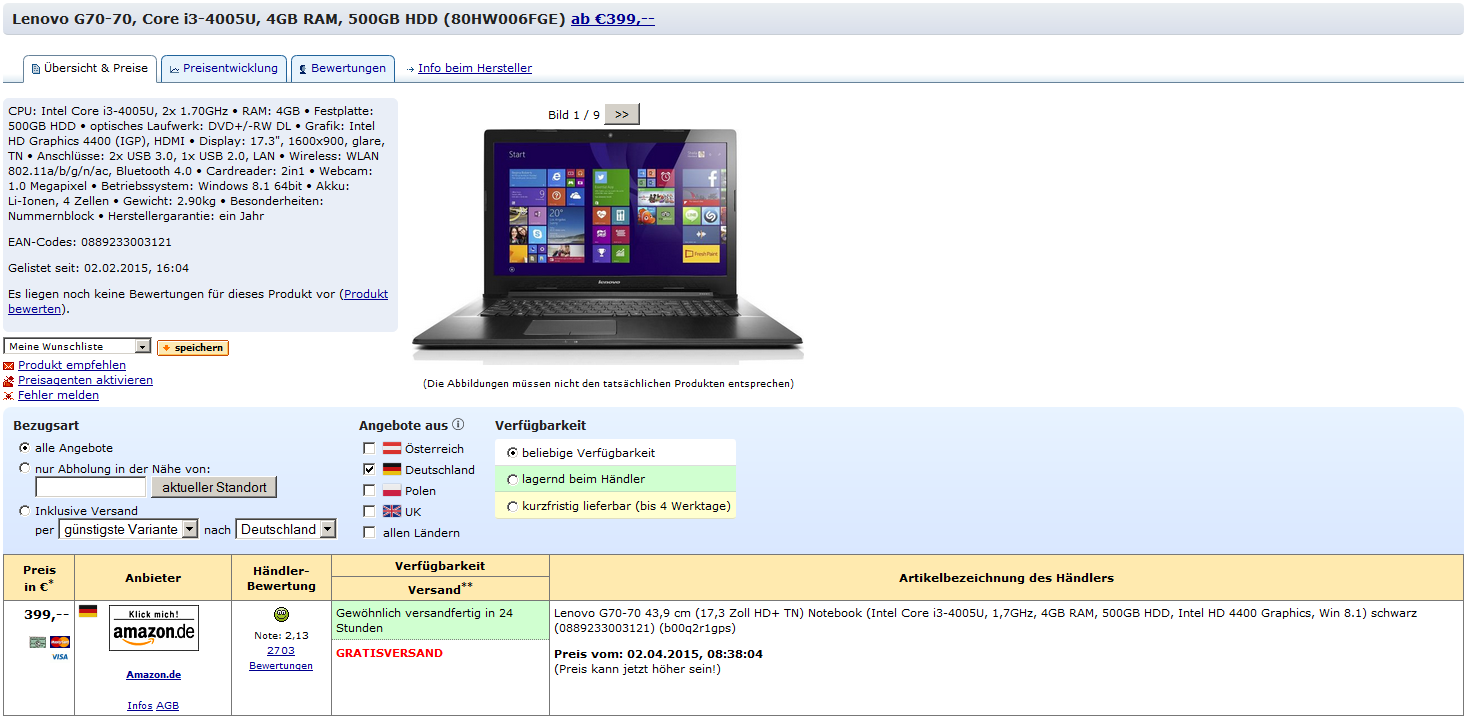The image size is (1466, 718).
Task: Select kurzfristig lieferbar option
Action: pos(513,507)
